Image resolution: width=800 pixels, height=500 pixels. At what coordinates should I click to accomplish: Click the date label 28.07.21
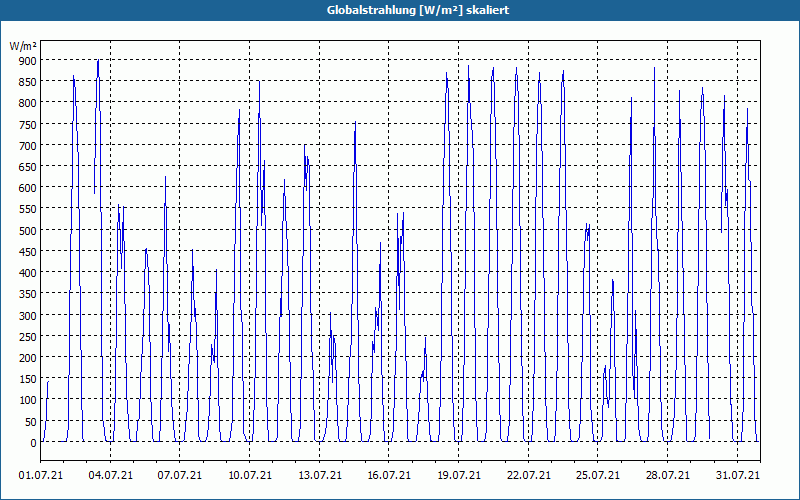click(667, 475)
